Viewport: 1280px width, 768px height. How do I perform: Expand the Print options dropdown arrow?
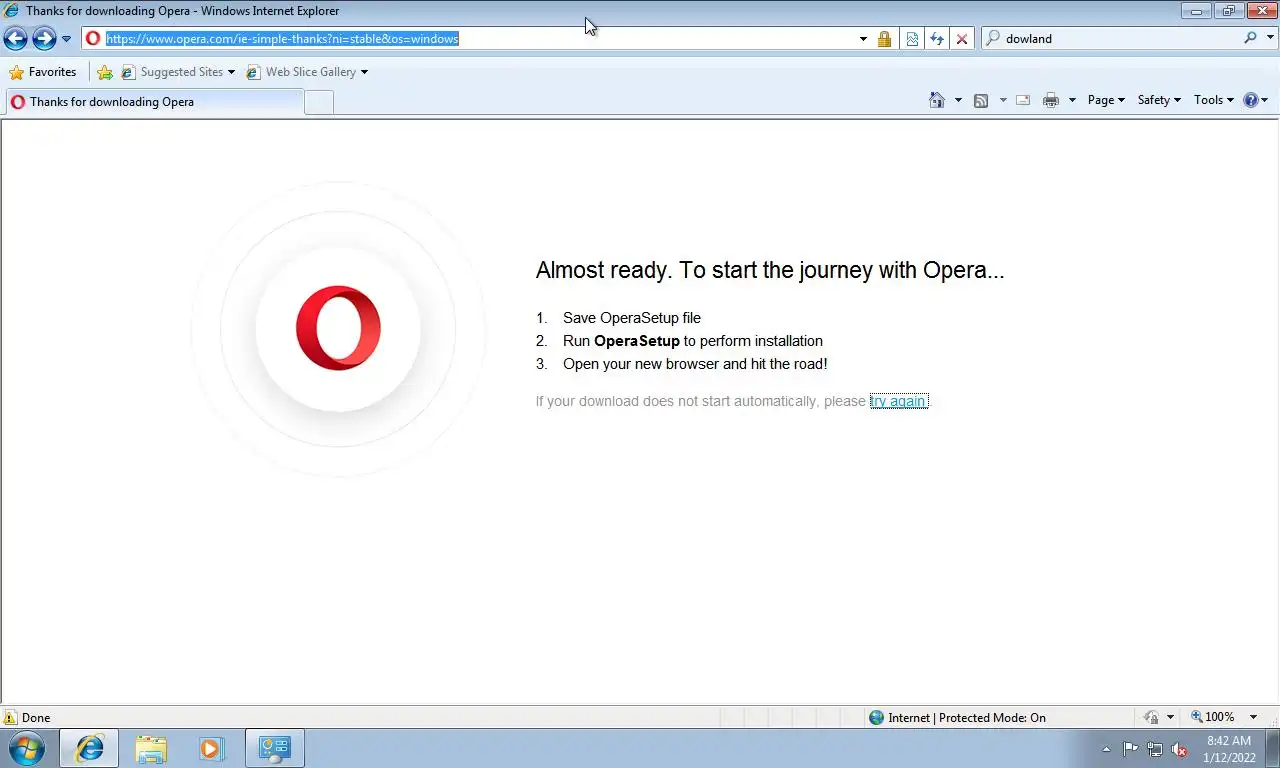coord(1072,100)
